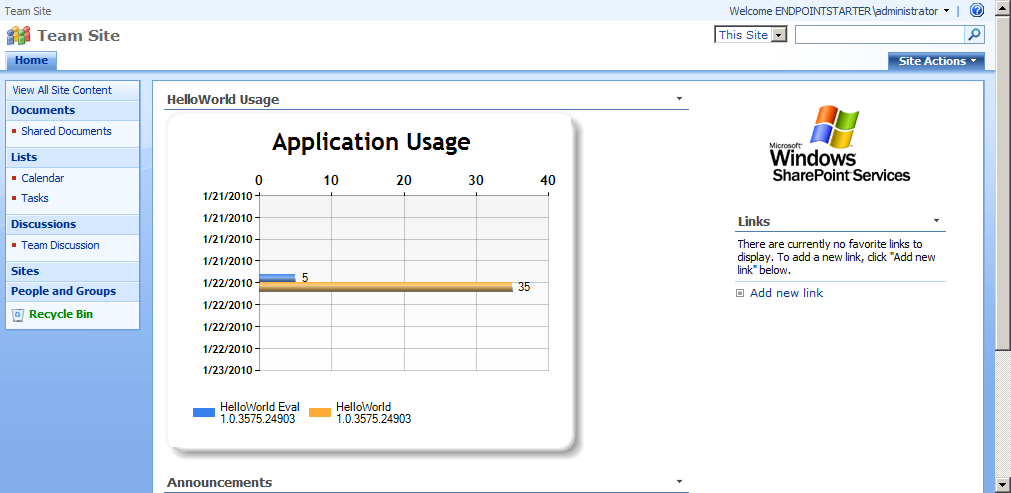Click the blue bar labeled 5
The height and width of the screenshot is (493, 1011).
[x=277, y=278]
